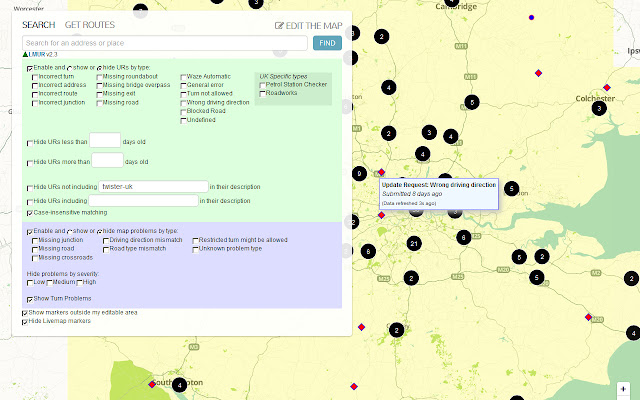Click the pencil icon beside Edit the Map
The width and height of the screenshot is (640, 400).
click(279, 26)
